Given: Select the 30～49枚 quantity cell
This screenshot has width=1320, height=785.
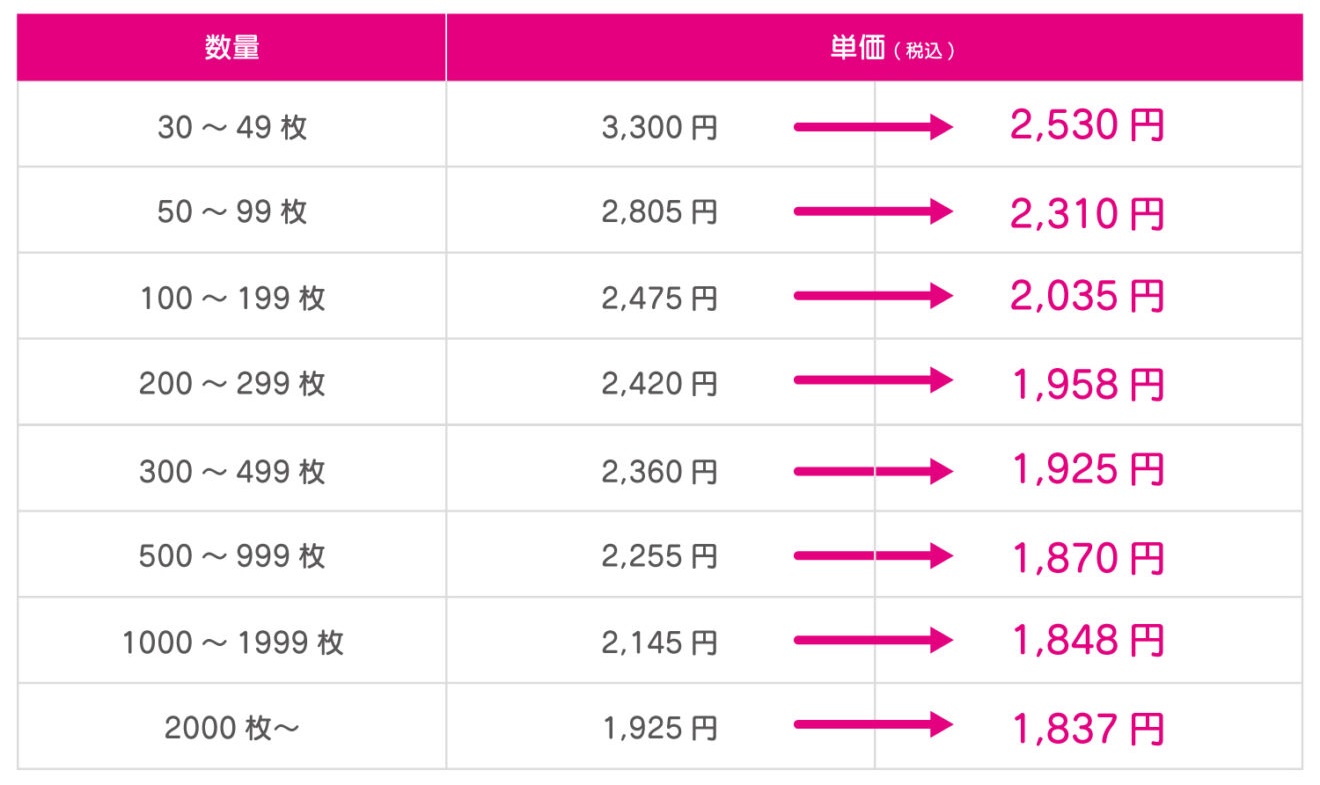Looking at the screenshot, I should (232, 127).
